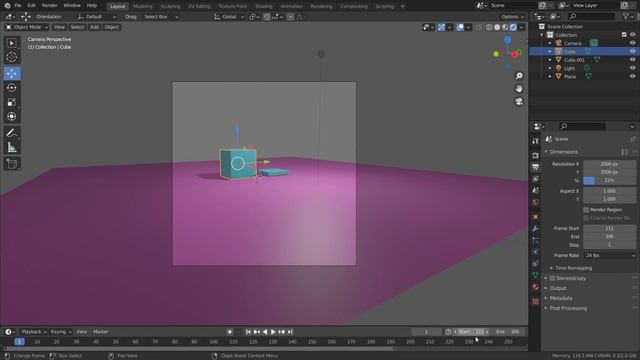The height and width of the screenshot is (360, 640).
Task: Open the View Layer properties tab
Action: 536,179
